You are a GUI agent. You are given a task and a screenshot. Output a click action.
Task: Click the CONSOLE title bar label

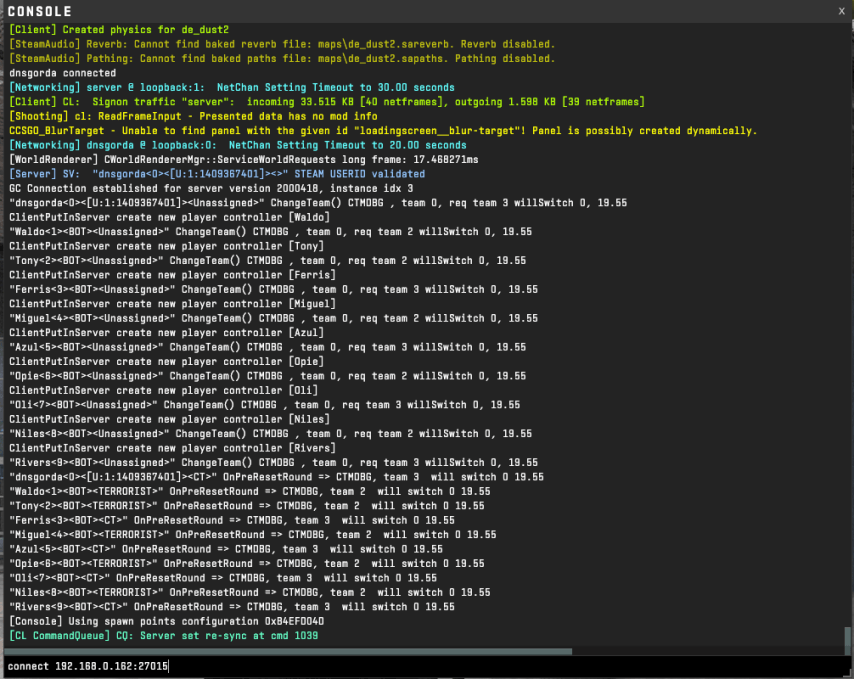pos(40,11)
